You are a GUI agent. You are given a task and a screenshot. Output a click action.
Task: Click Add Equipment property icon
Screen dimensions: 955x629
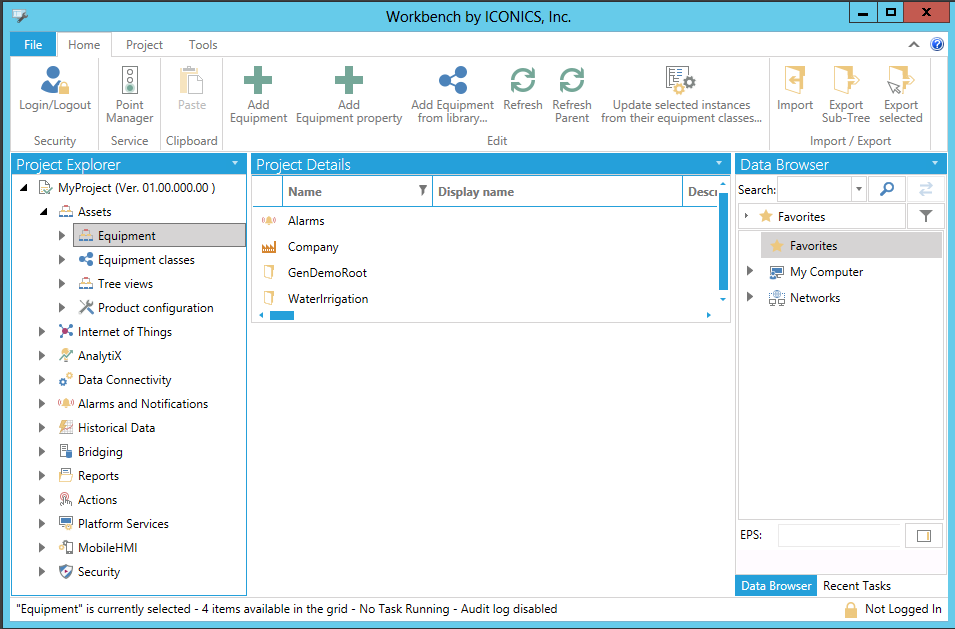[348, 81]
